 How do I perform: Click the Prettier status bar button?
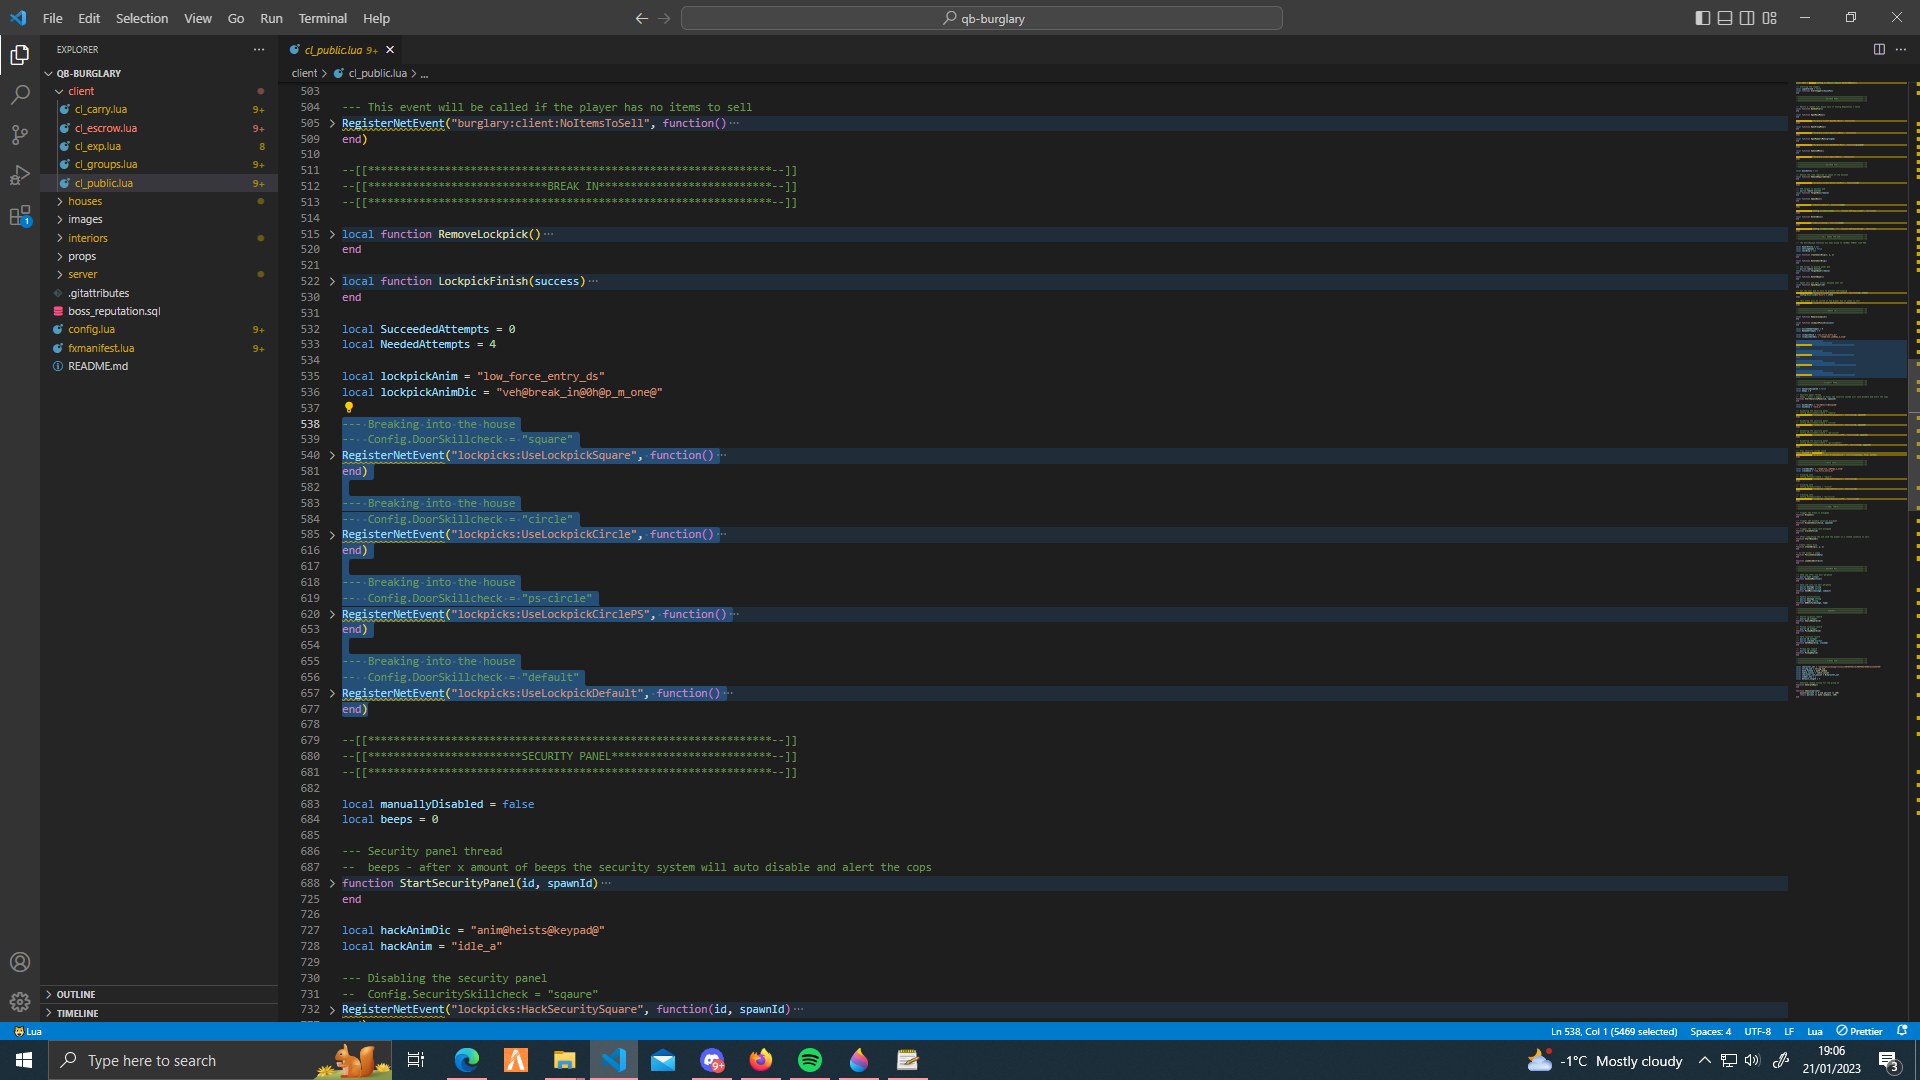[1859, 1031]
